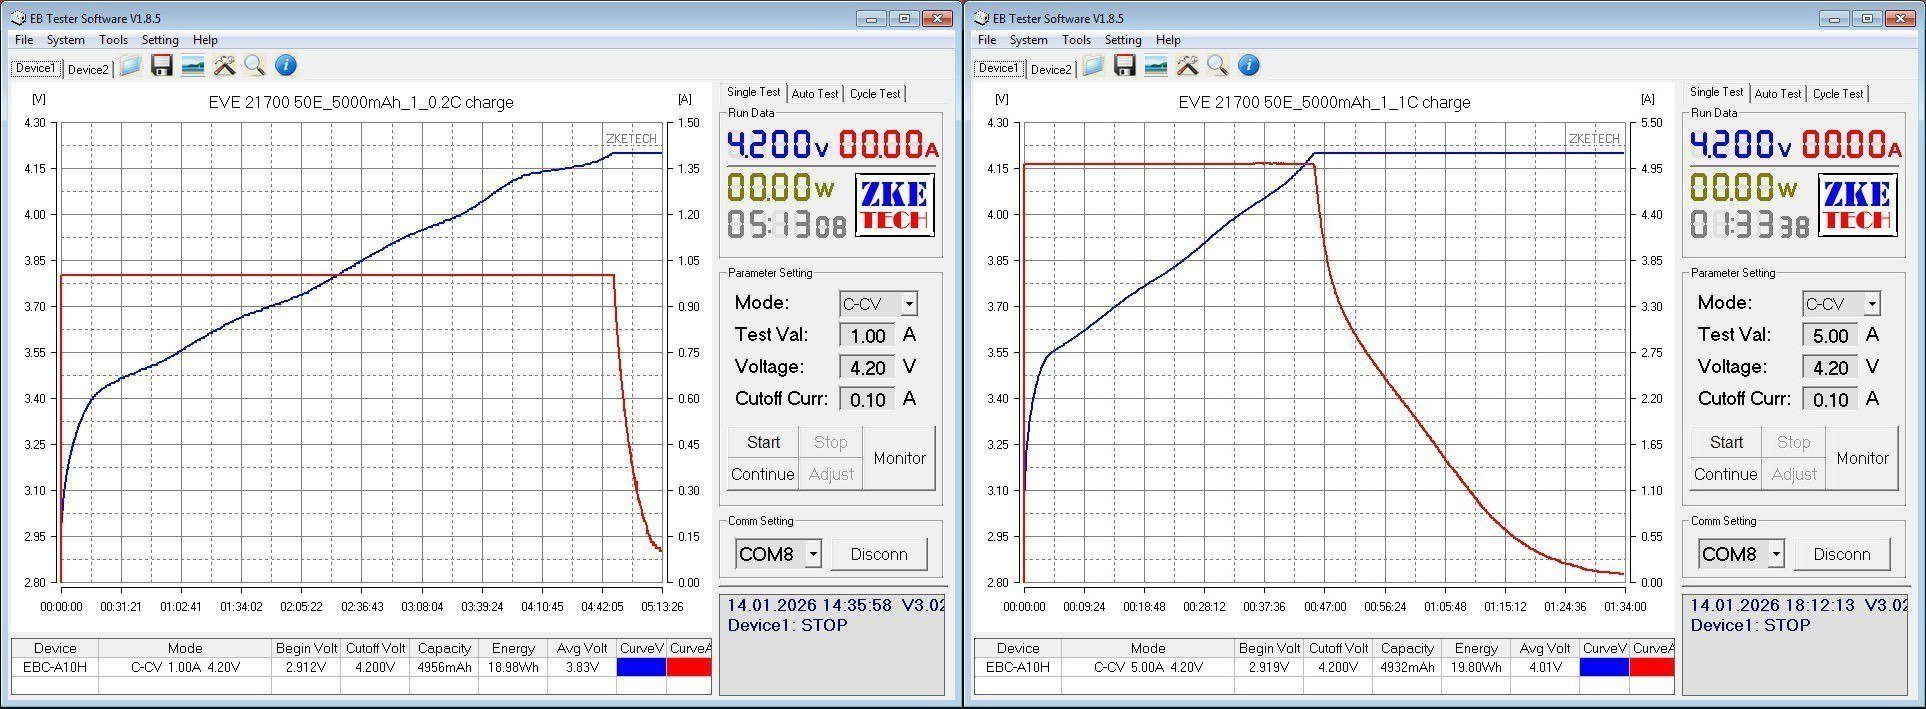Switch to the Cycle Test tab in left window
The width and height of the screenshot is (1926, 709).
875,94
